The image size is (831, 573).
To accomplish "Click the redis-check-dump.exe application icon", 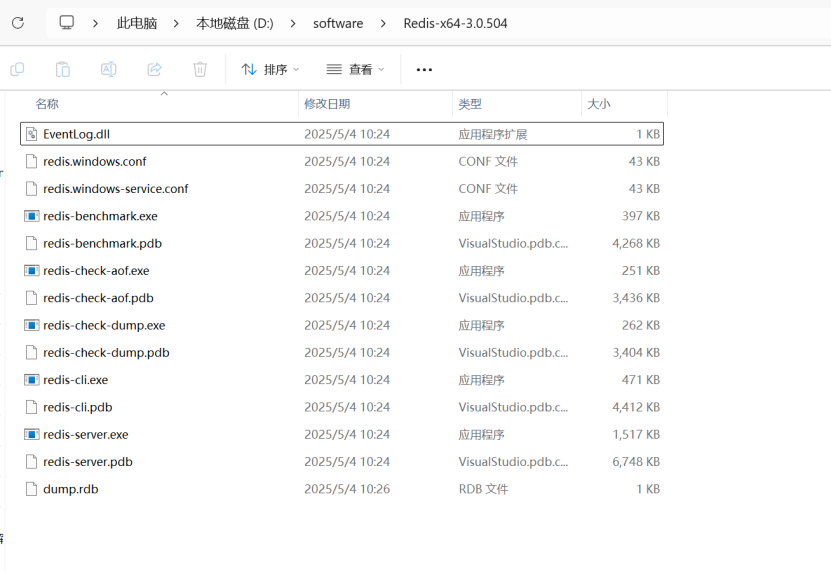I will click(x=32, y=325).
